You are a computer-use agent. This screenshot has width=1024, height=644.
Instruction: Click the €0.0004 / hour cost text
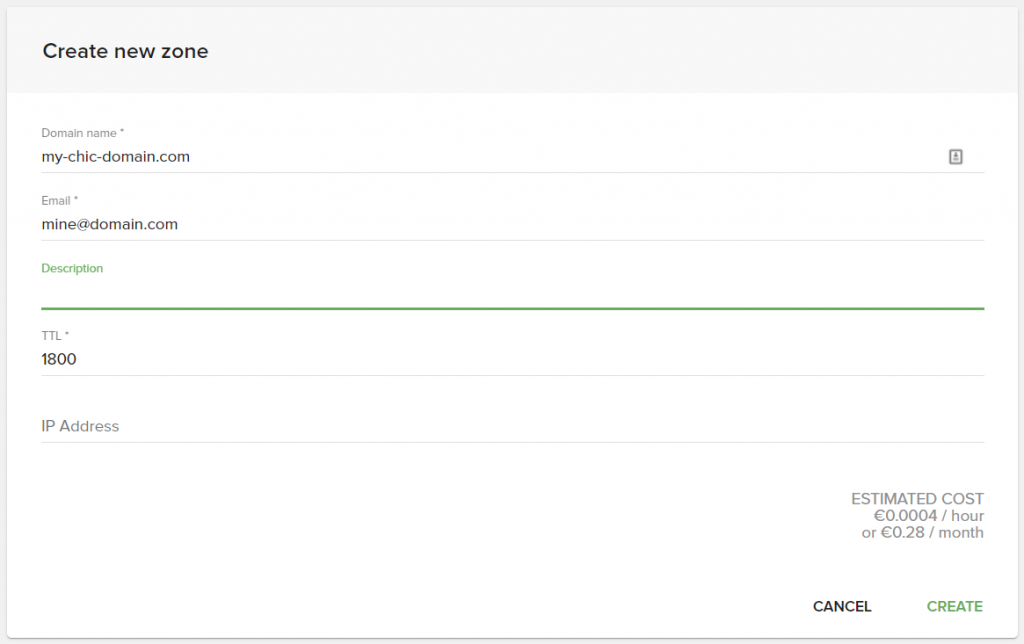928,516
